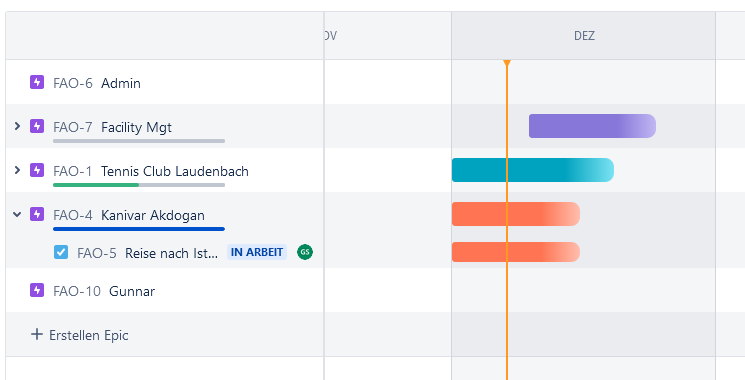Select the Gunnar epic title
This screenshot has width=745, height=380.
pos(132,291)
